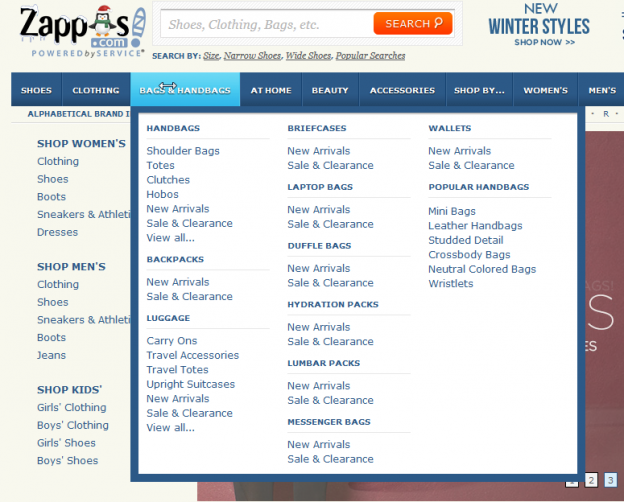Select the At Home navigation tab

point(271,90)
